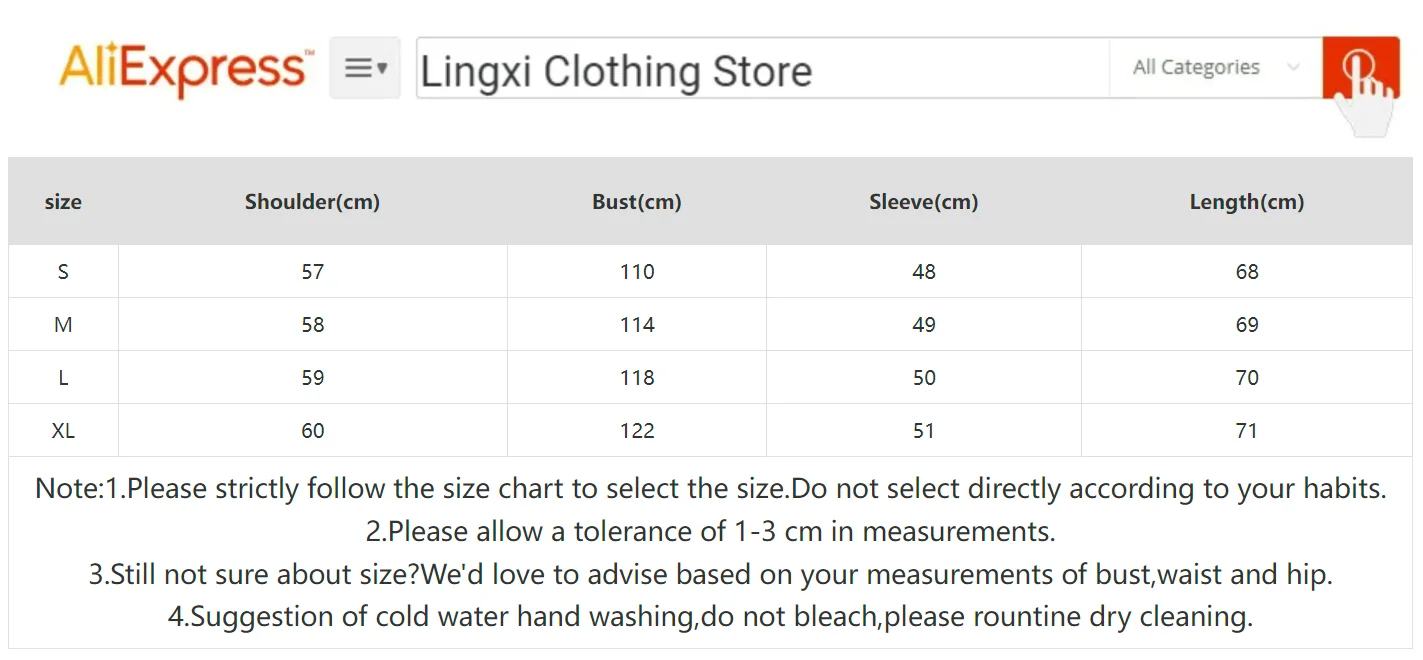Select the Sleeve(cm) column header
The height and width of the screenshot is (660, 1423).
tap(923, 202)
